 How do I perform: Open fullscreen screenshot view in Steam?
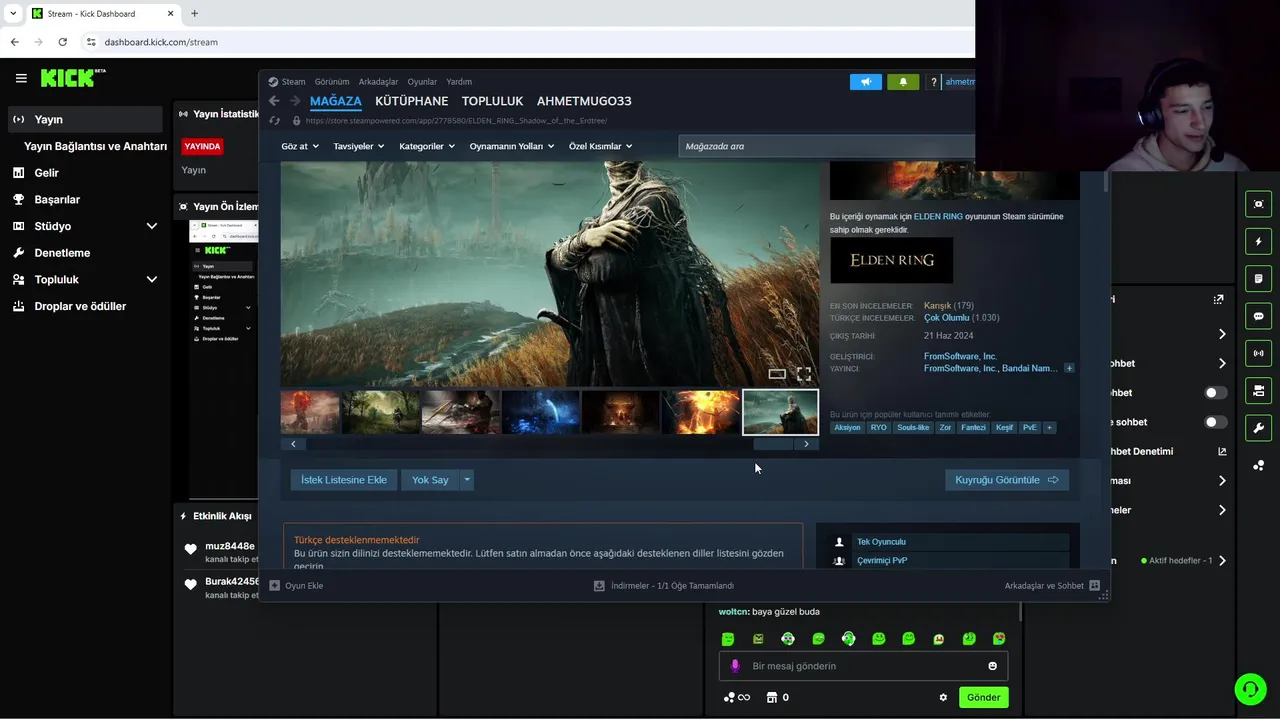804,374
